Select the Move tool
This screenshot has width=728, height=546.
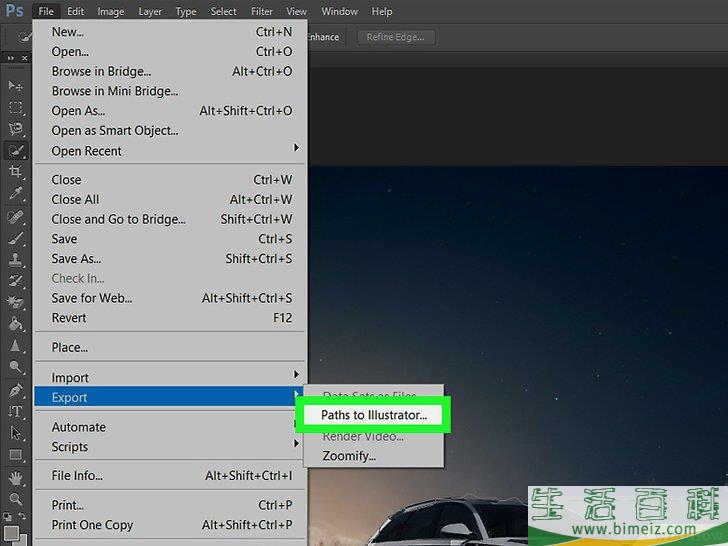click(15, 86)
